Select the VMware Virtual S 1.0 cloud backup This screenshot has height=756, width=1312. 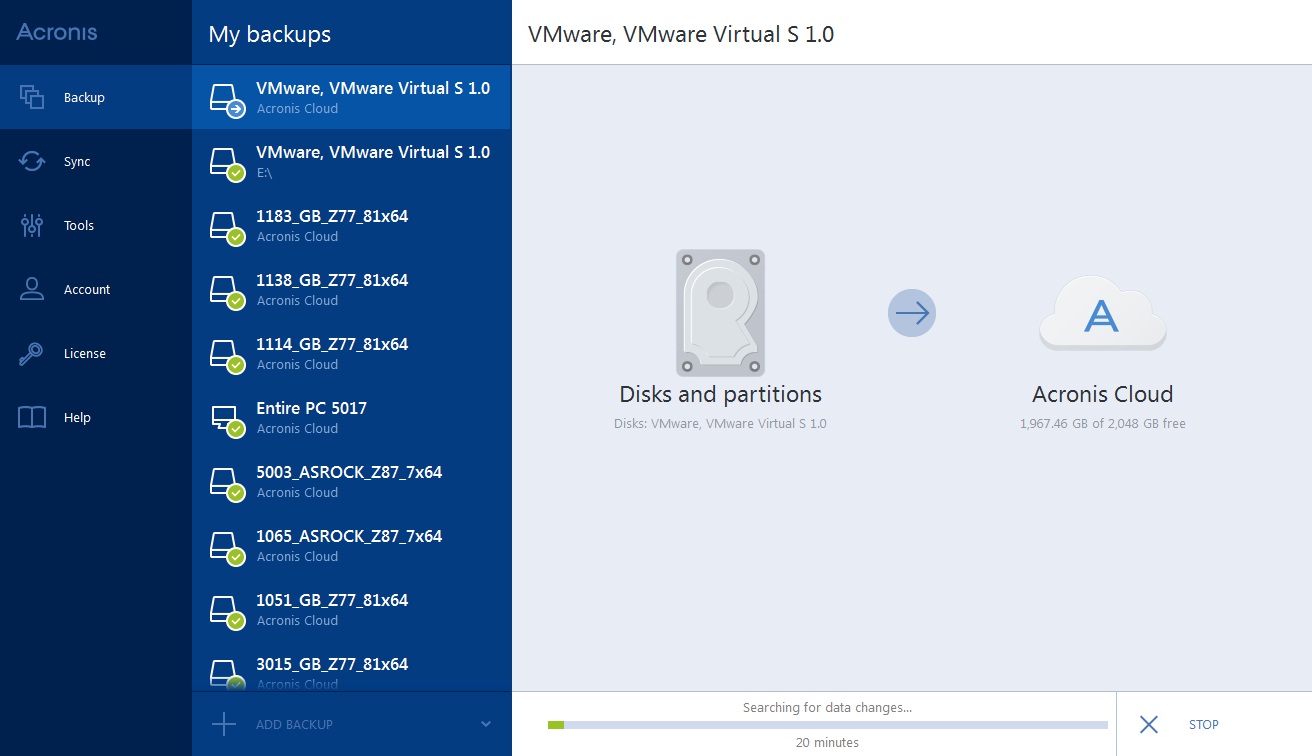[x=352, y=97]
